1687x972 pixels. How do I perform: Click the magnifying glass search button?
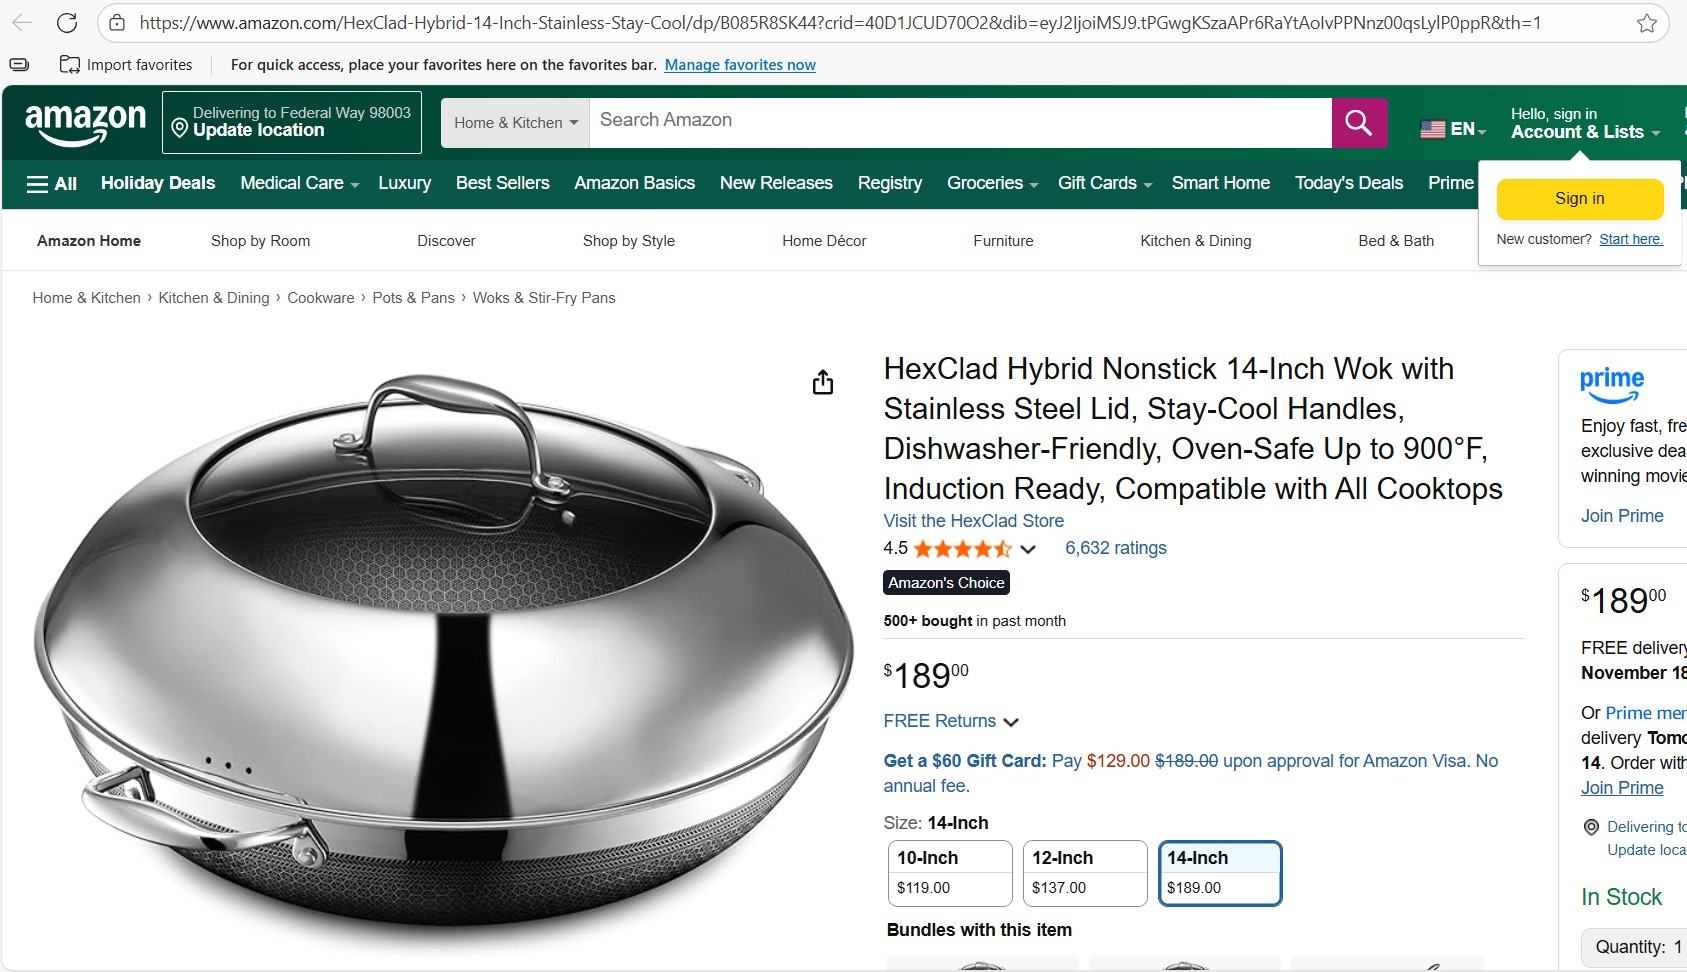click(1358, 123)
